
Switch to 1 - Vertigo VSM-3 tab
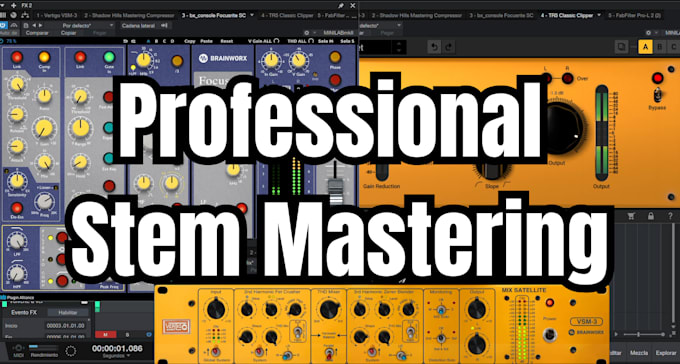point(57,15)
